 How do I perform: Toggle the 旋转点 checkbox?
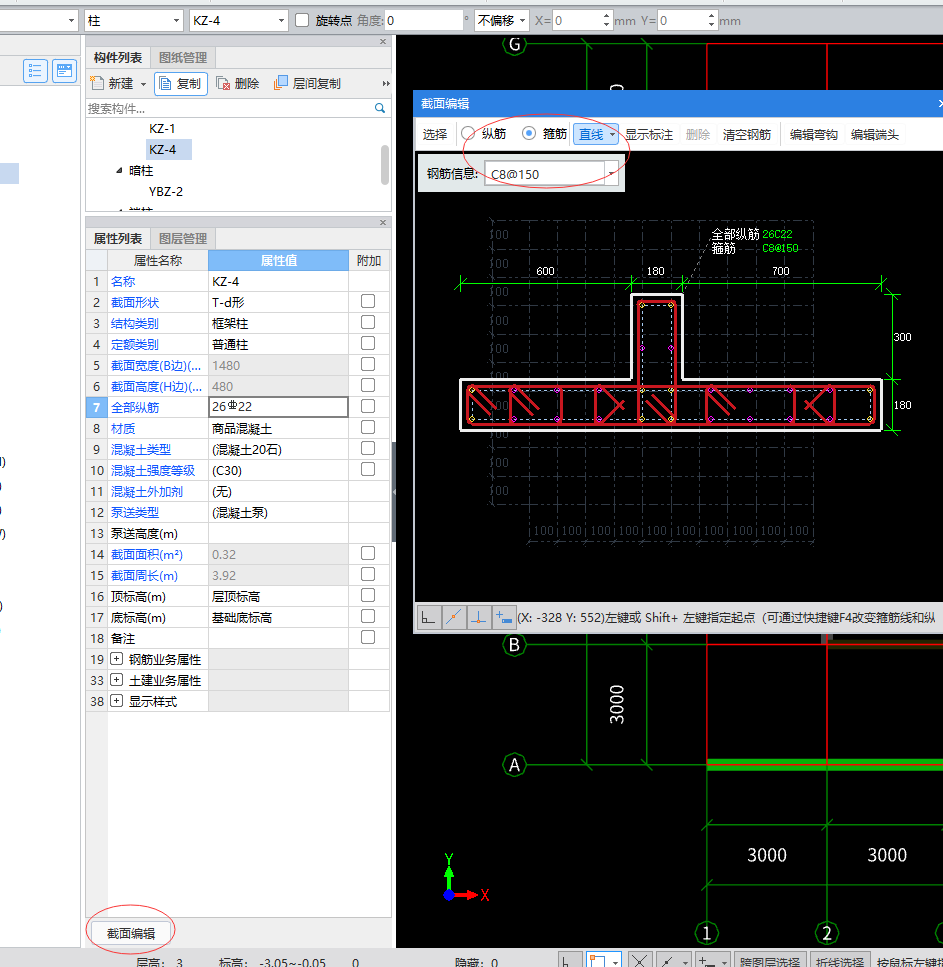(x=302, y=20)
